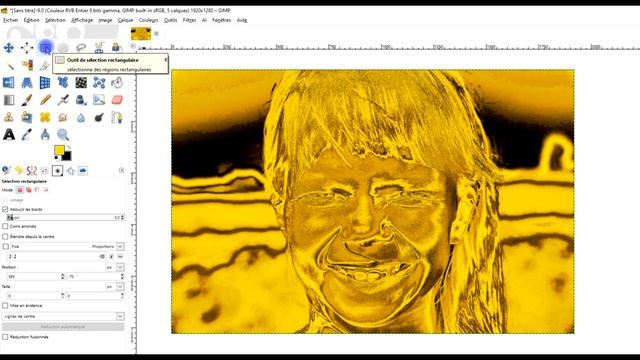This screenshot has width=640, height=360.
Task: Click the Rayon feather radius slider
Action: [x=65, y=218]
